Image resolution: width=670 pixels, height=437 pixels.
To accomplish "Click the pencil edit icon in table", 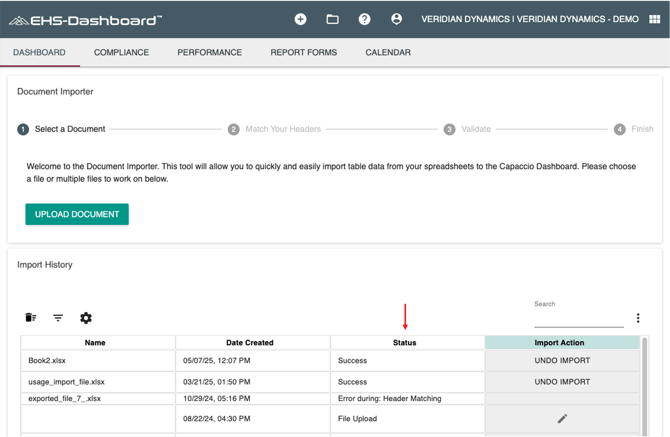I will [x=562, y=419].
